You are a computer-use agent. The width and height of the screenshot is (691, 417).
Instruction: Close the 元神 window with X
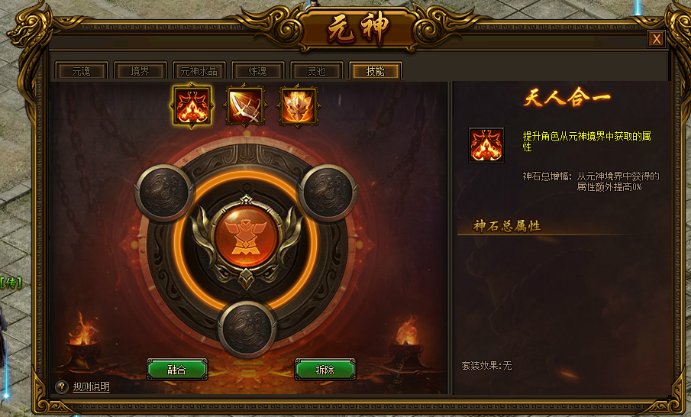[656, 39]
